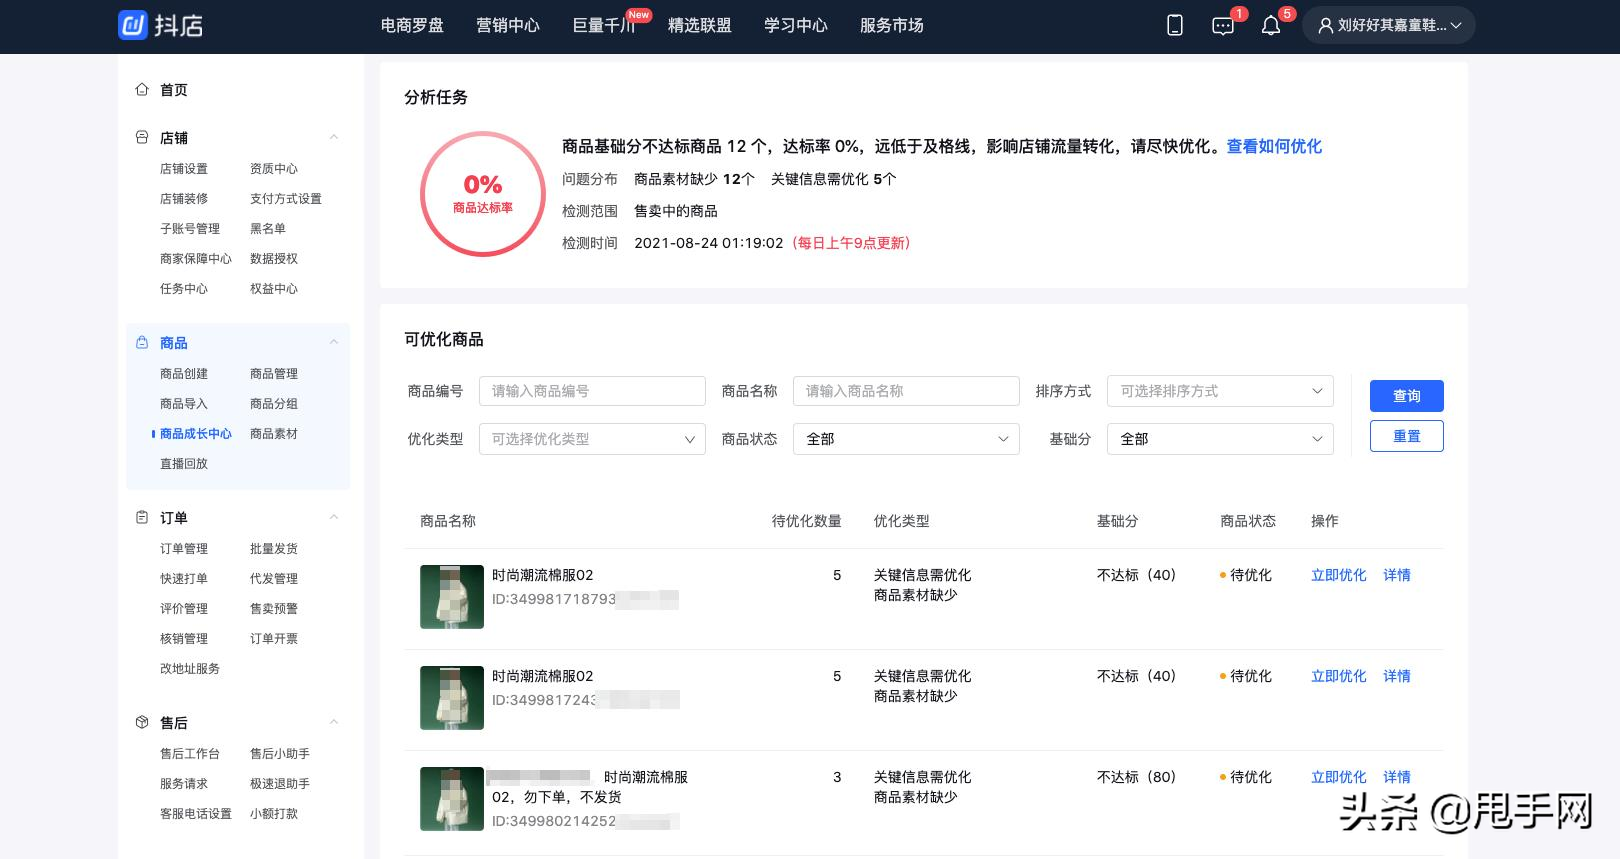The image size is (1620, 859).
Task: Focus the 商品编号 input field
Action: [592, 391]
